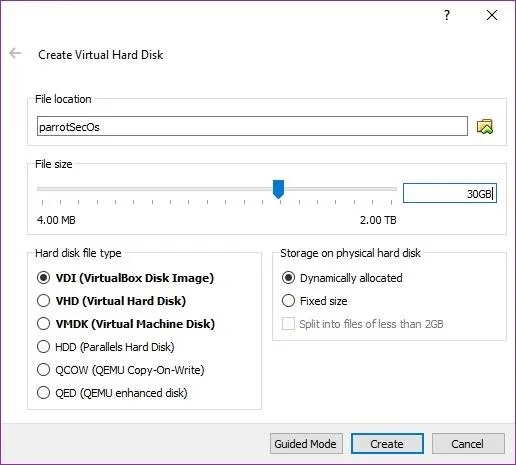The image size is (516, 465).
Task: Click the file size slider handle
Action: (x=278, y=189)
